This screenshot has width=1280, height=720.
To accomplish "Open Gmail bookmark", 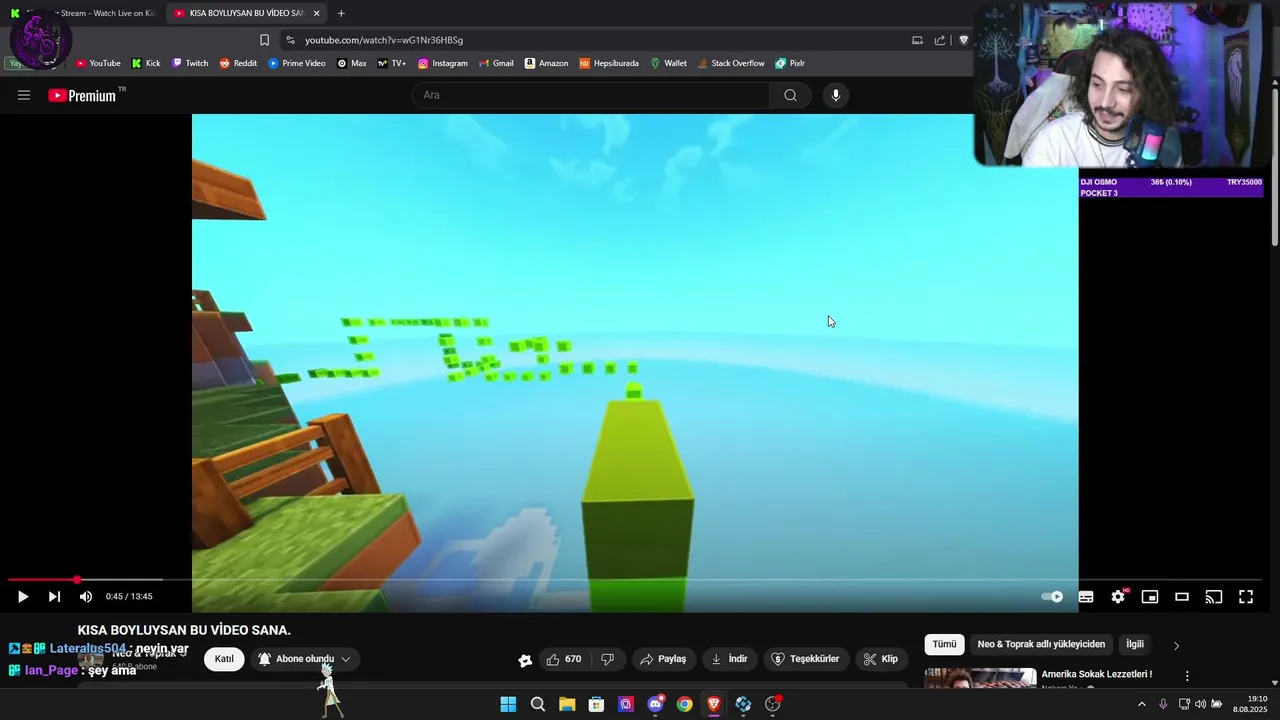I will pyautogui.click(x=496, y=63).
